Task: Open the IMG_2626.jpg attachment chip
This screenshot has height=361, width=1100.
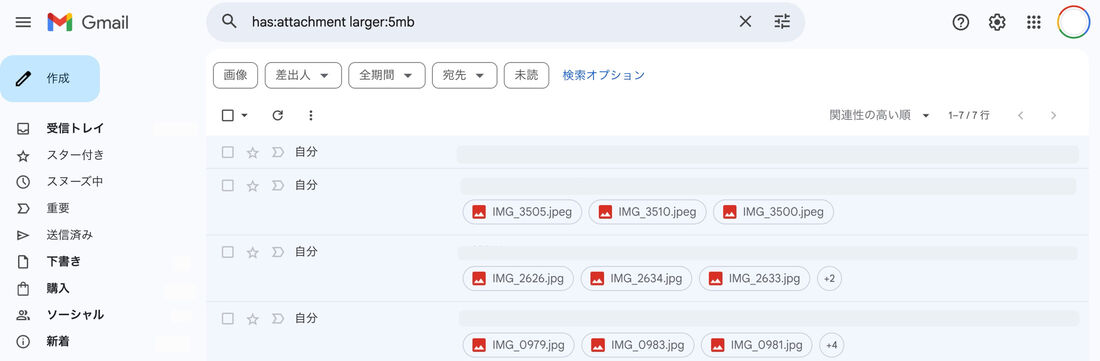Action: pyautogui.click(x=518, y=278)
